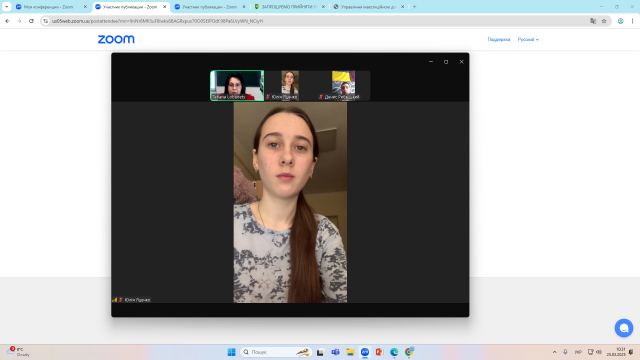Open File Explorer from the taskbar

350,352
